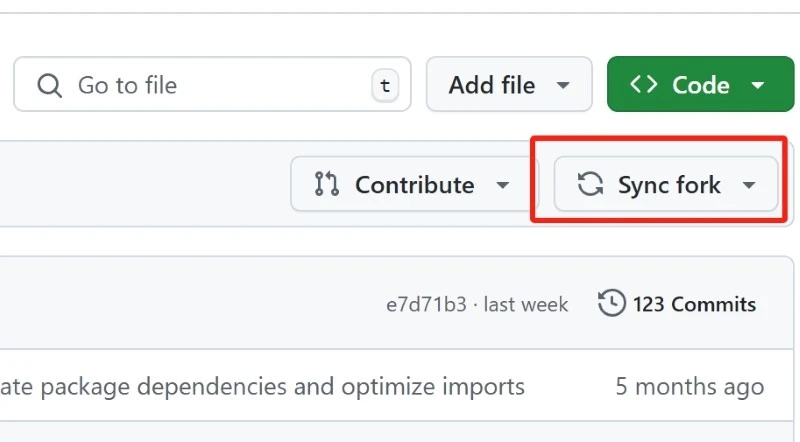This screenshot has height=442, width=800.
Task: Open the Sync fork menu
Action: click(x=666, y=184)
